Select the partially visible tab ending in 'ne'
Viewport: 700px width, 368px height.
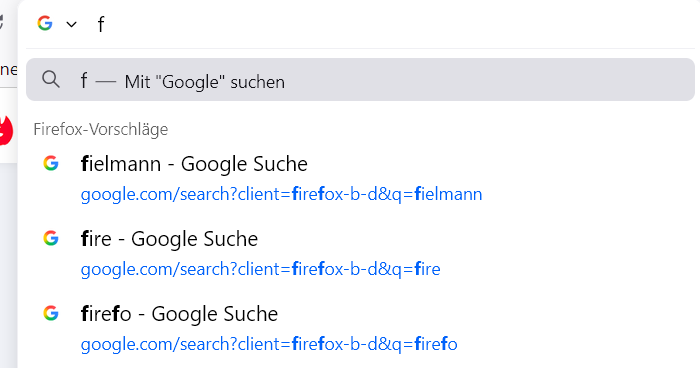[x=8, y=70]
